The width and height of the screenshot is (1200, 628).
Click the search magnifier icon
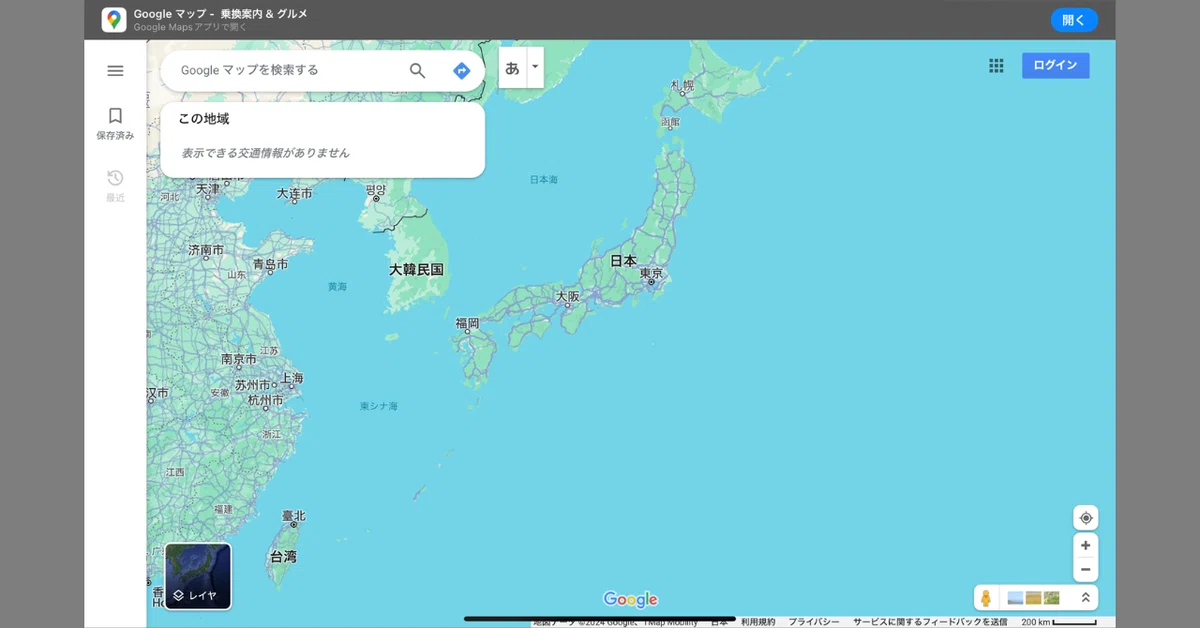(x=418, y=70)
